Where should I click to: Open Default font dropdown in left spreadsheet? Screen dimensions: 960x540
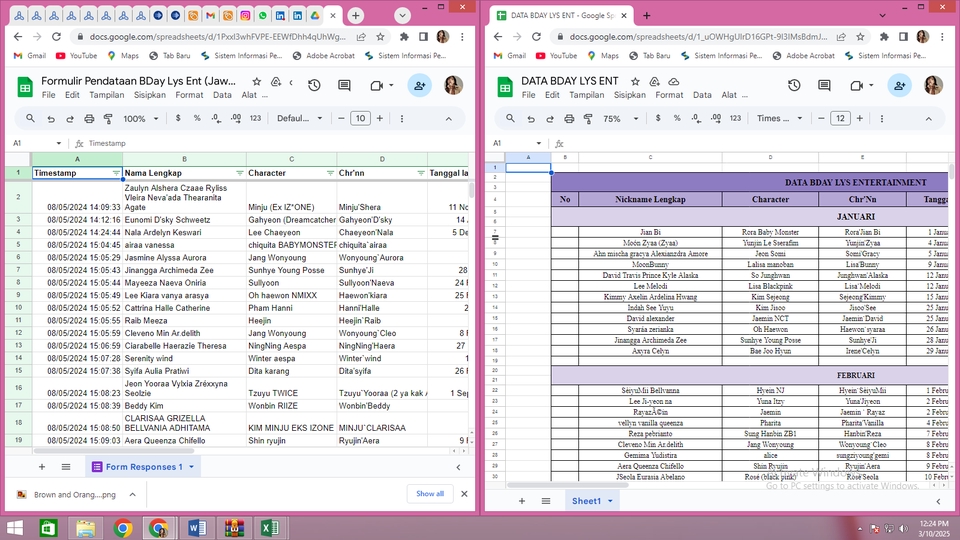pos(299,118)
